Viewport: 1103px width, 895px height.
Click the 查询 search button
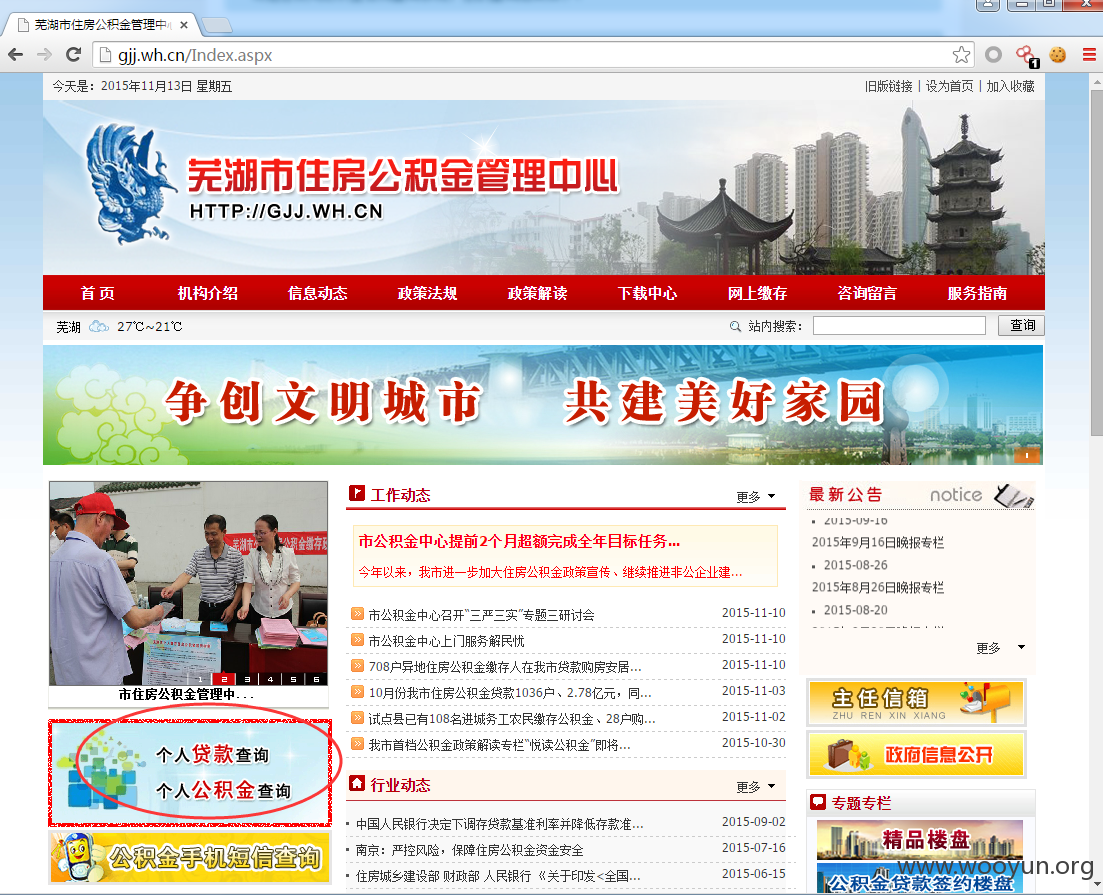[x=1021, y=325]
